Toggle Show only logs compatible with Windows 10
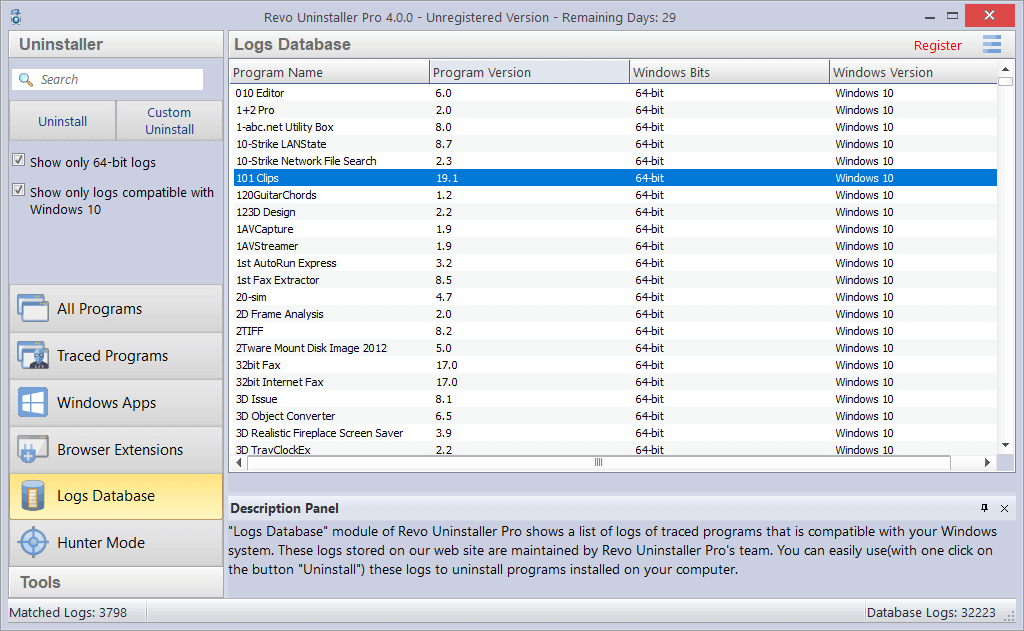Viewport: 1024px width, 631px height. point(19,190)
